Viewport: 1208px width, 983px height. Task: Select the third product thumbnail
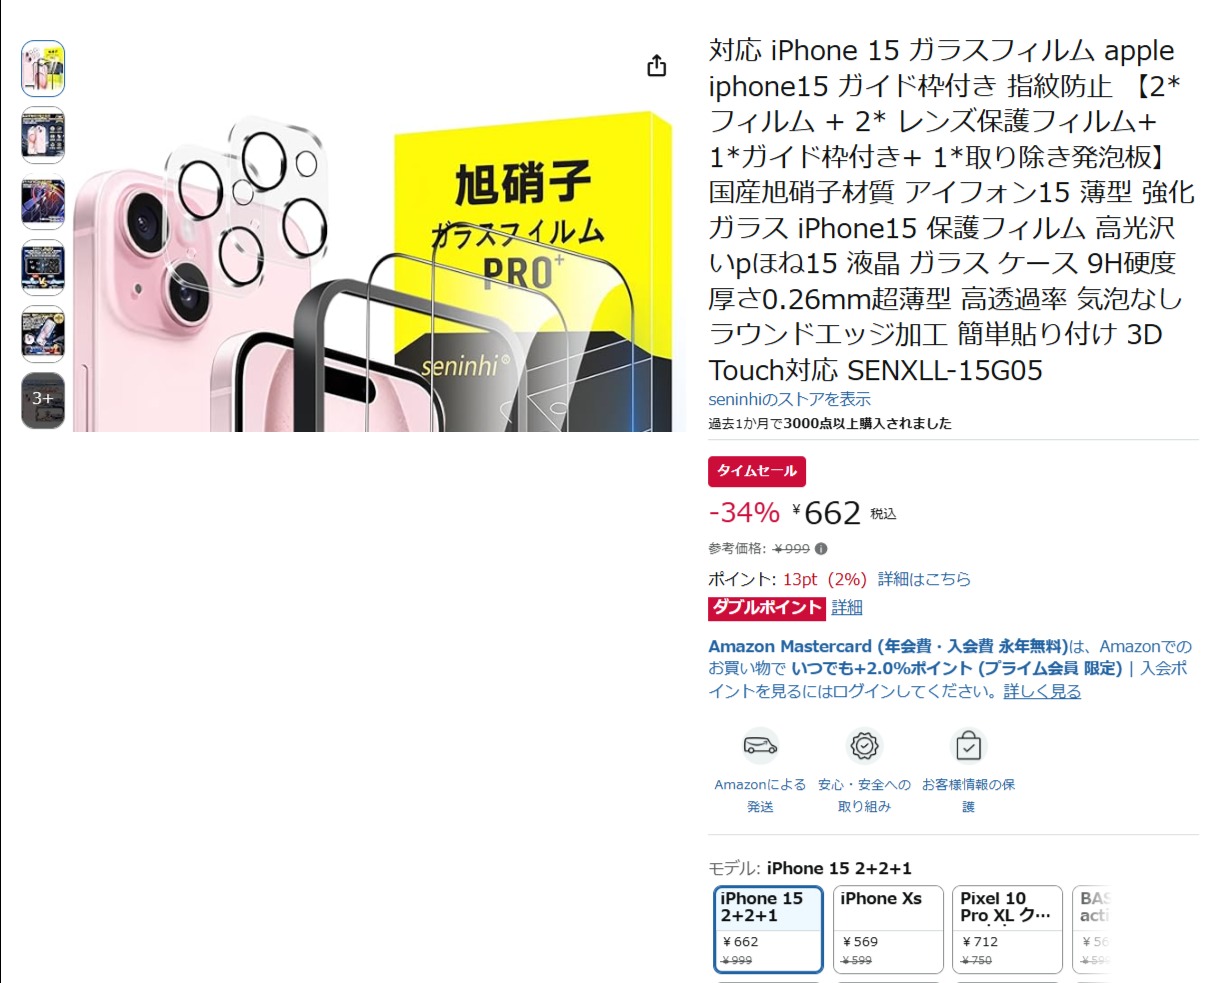(x=43, y=202)
